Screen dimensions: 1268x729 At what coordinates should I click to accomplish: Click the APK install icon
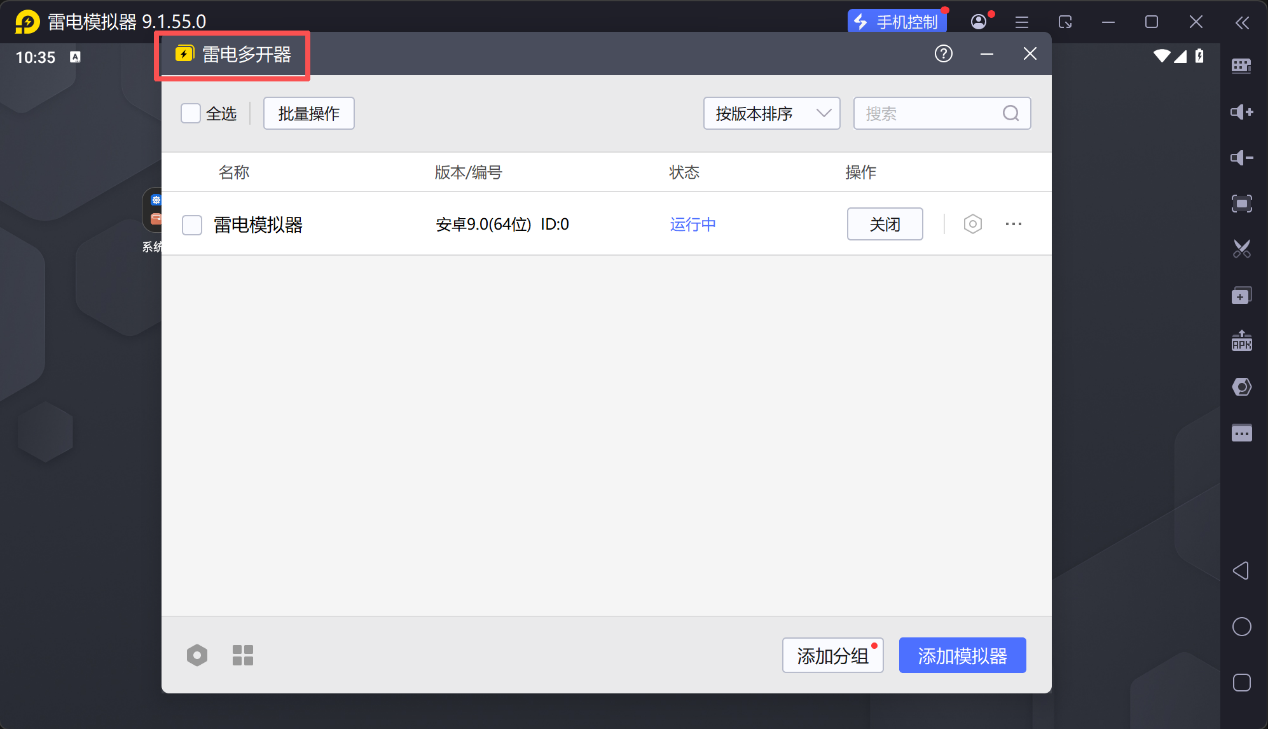1241,341
